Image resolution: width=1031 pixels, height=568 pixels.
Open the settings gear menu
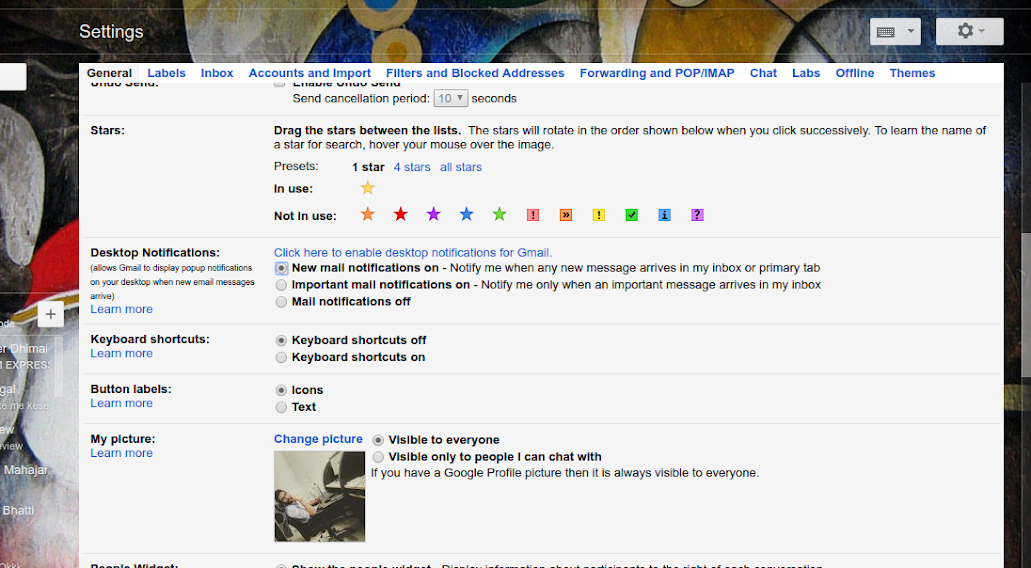[969, 31]
